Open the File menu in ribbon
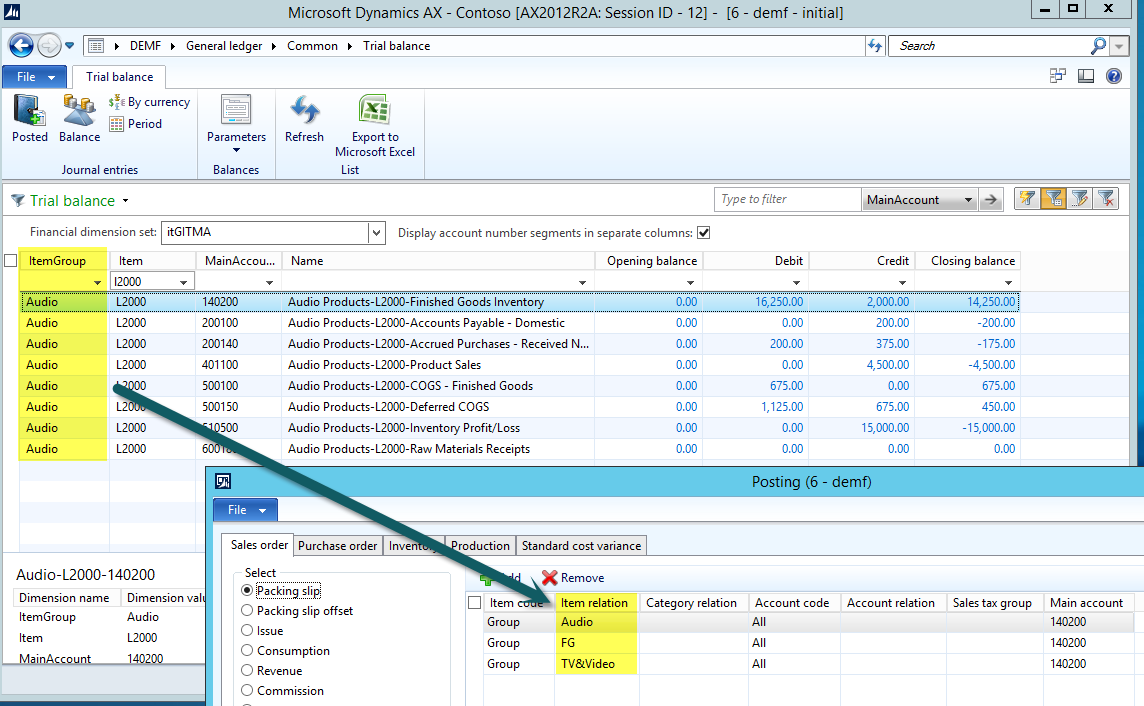Image resolution: width=1144 pixels, height=706 pixels. (34, 77)
